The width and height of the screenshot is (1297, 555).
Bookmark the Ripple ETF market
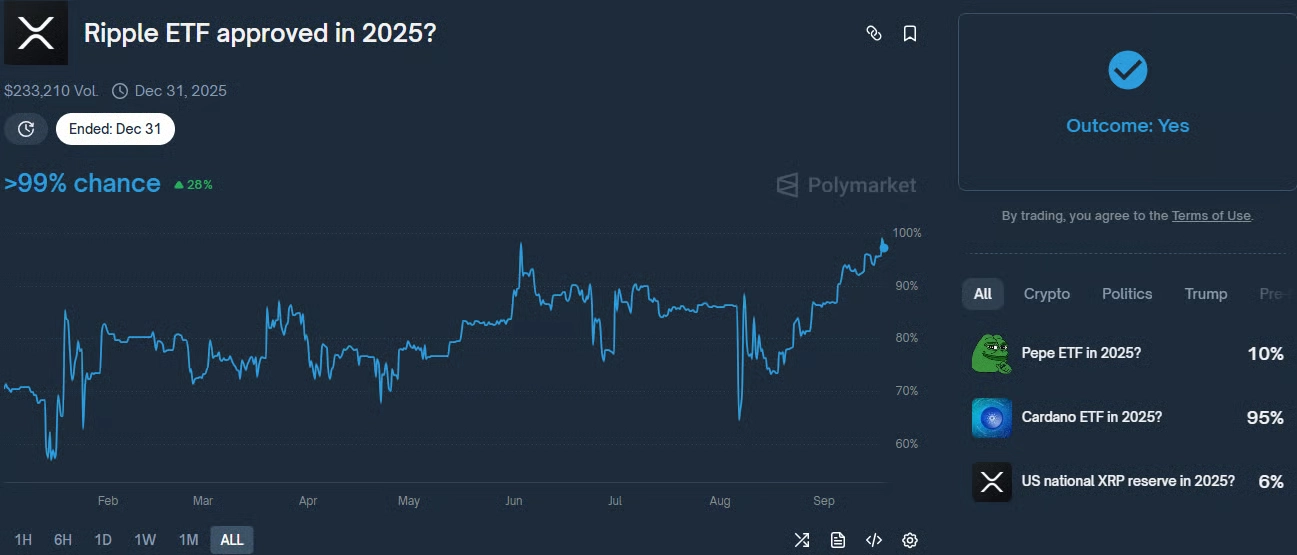pyautogui.click(x=909, y=33)
